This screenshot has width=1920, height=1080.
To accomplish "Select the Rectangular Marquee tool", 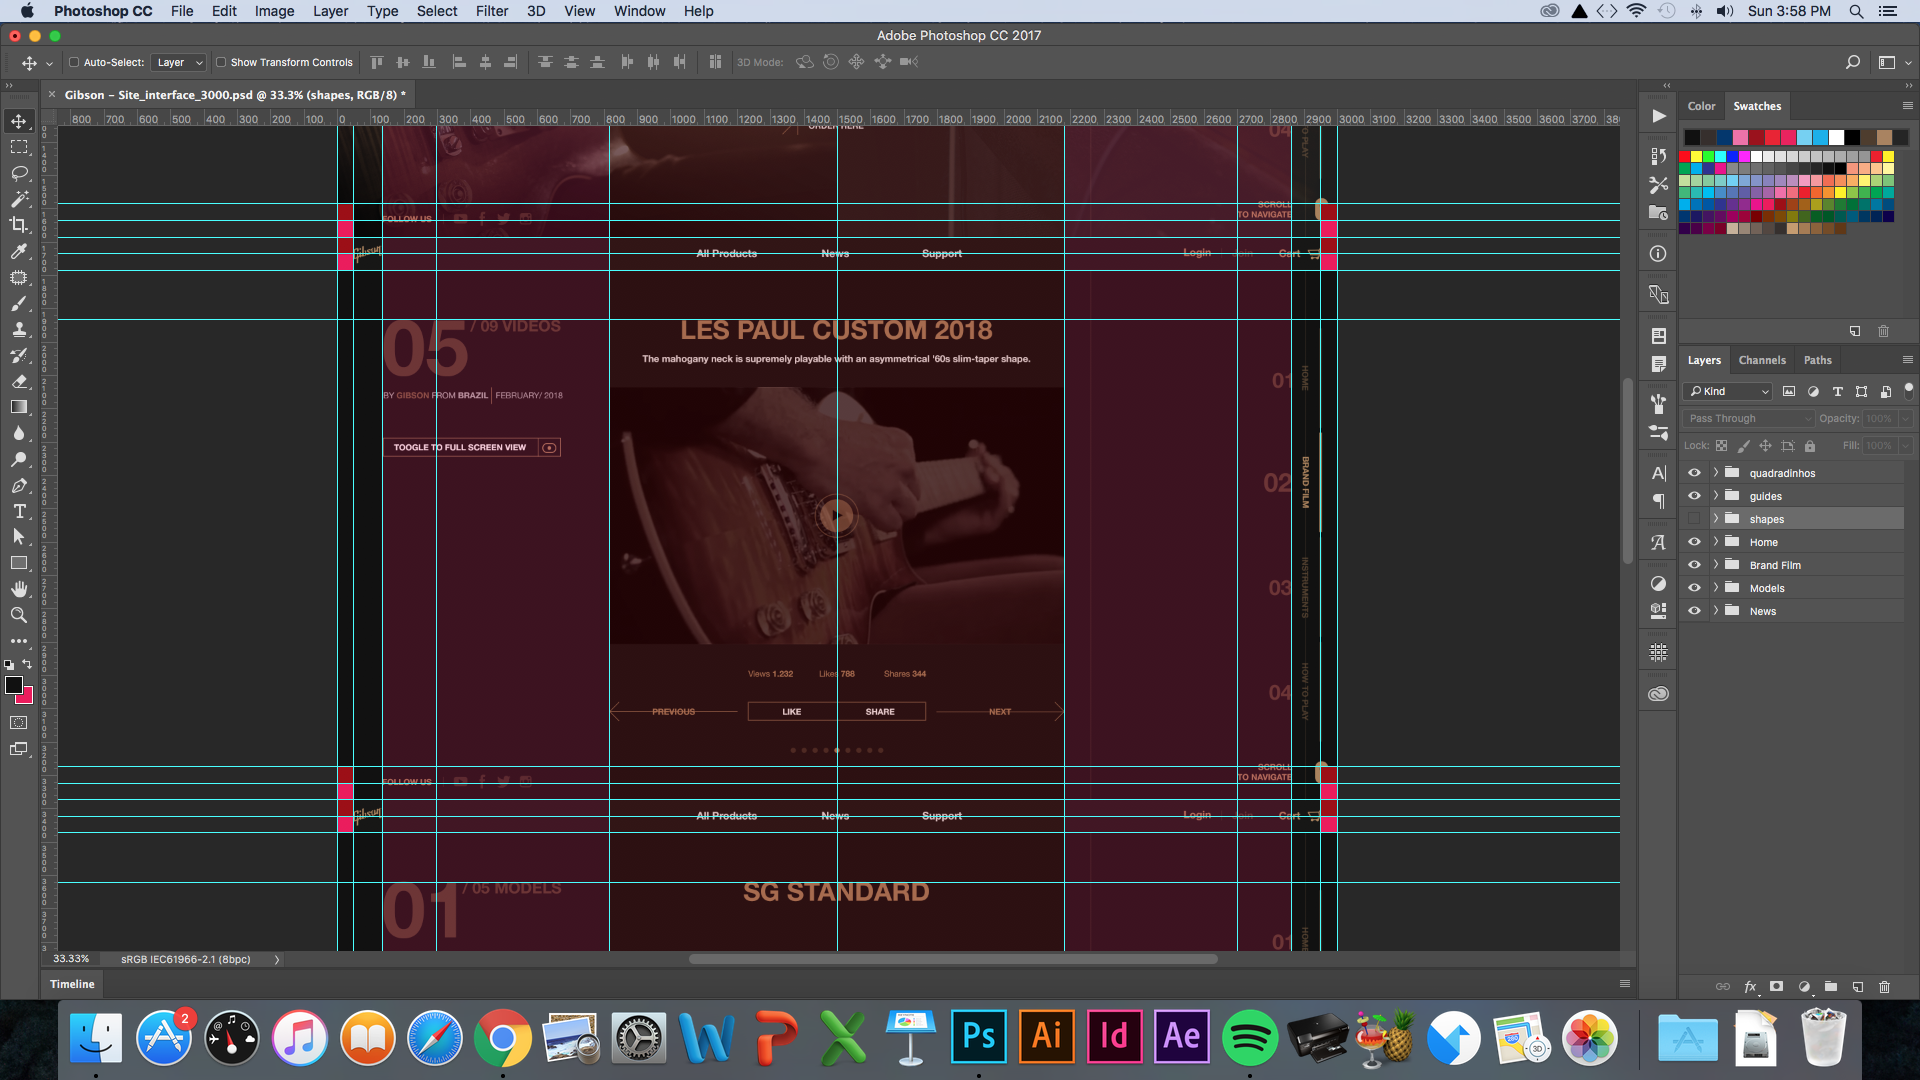I will tap(19, 147).
